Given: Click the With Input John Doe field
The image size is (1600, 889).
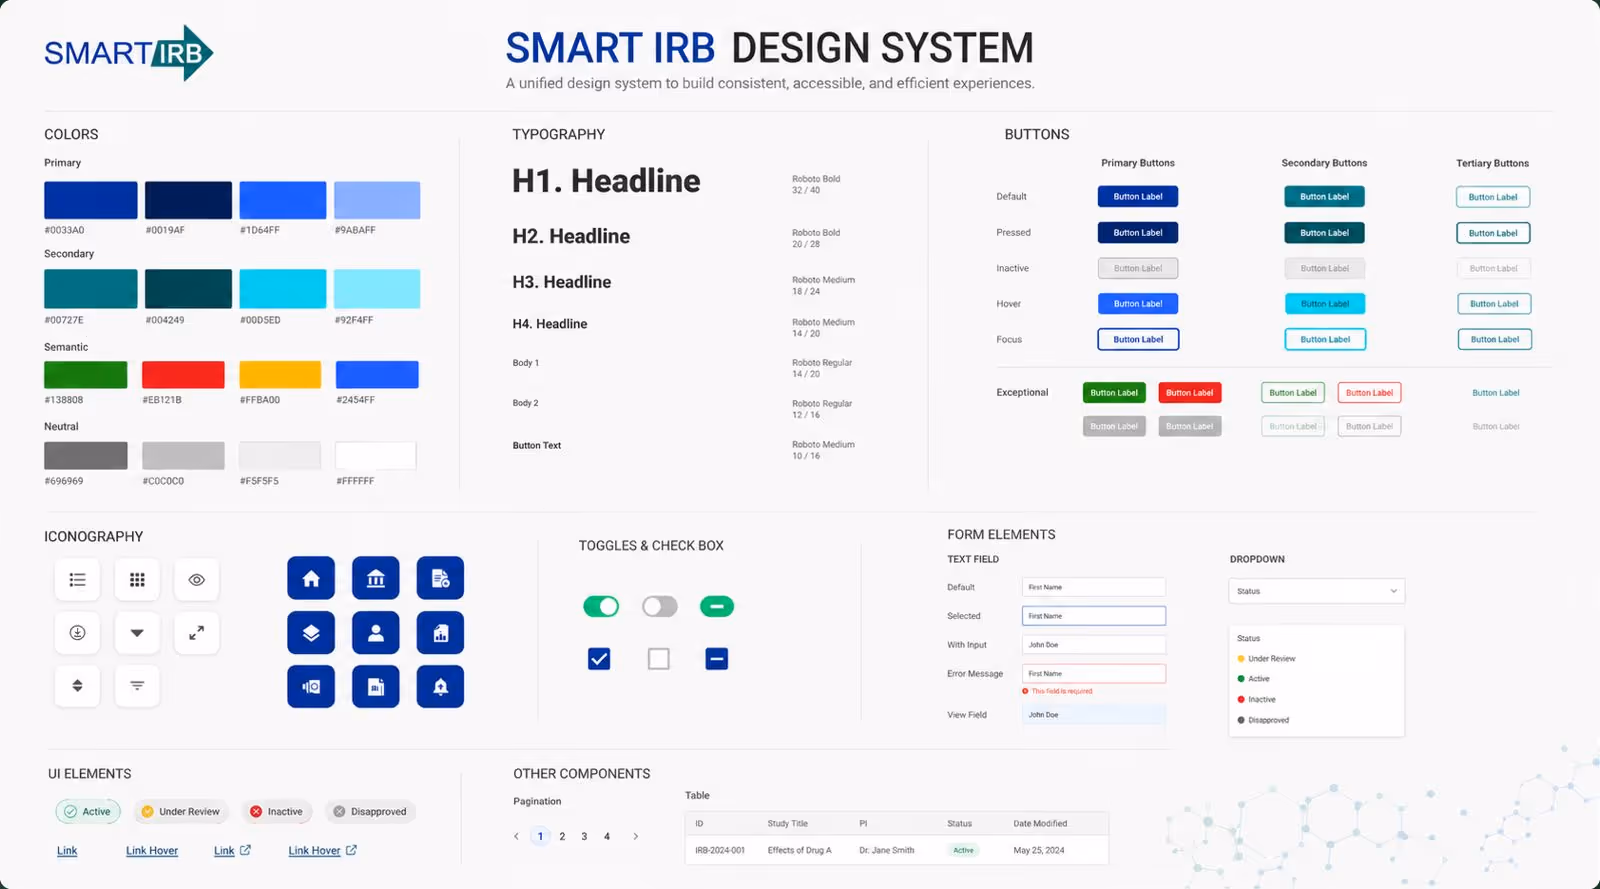Looking at the screenshot, I should point(1094,645).
